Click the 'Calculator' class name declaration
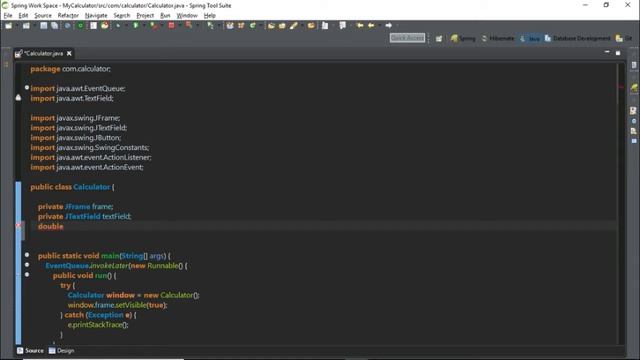 pyautogui.click(x=92, y=187)
